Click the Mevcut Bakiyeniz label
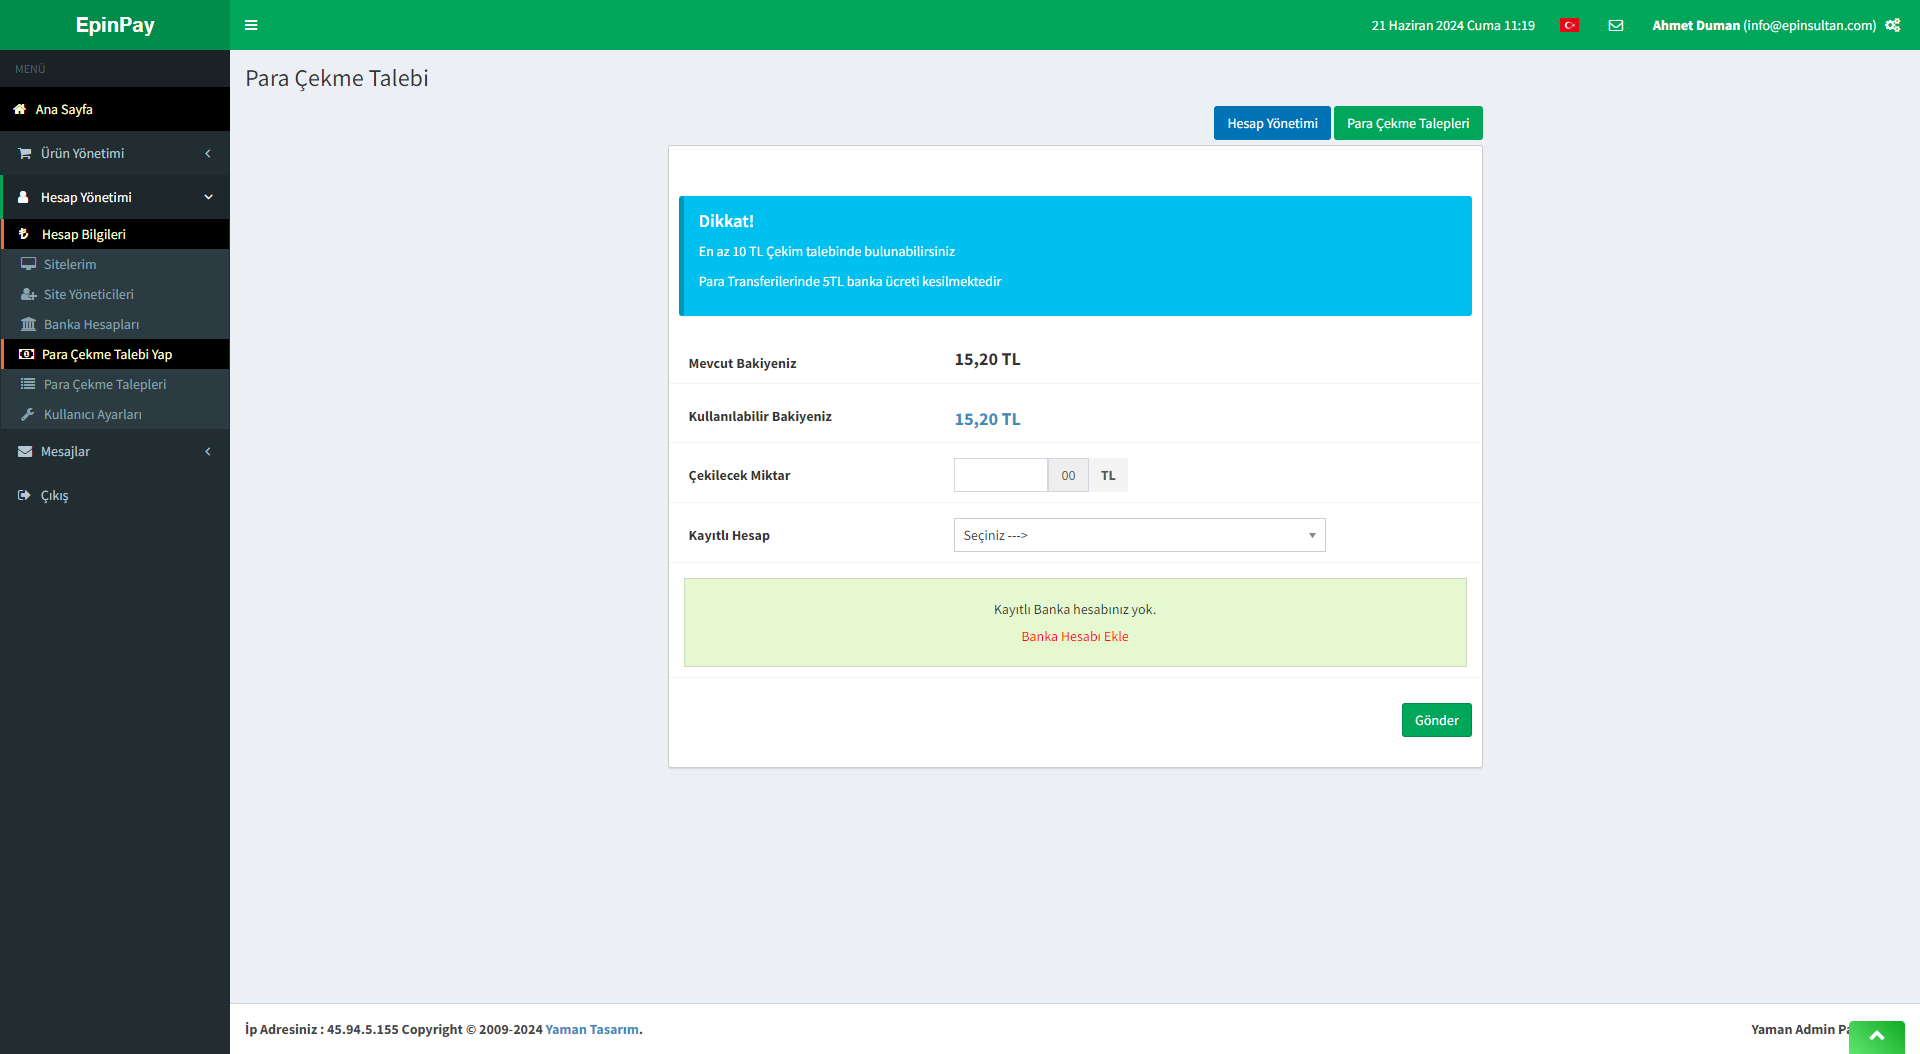 pos(742,363)
